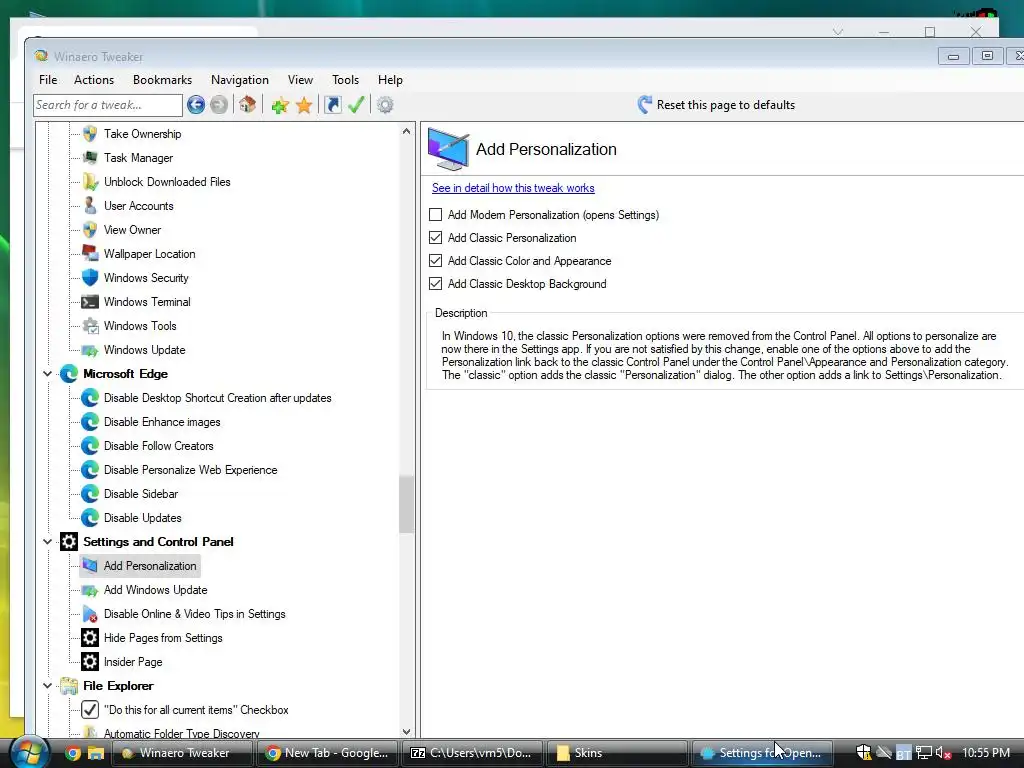This screenshot has height=768, width=1024.
Task: Open File Explorer from taskbar quick launch
Action: coord(96,753)
